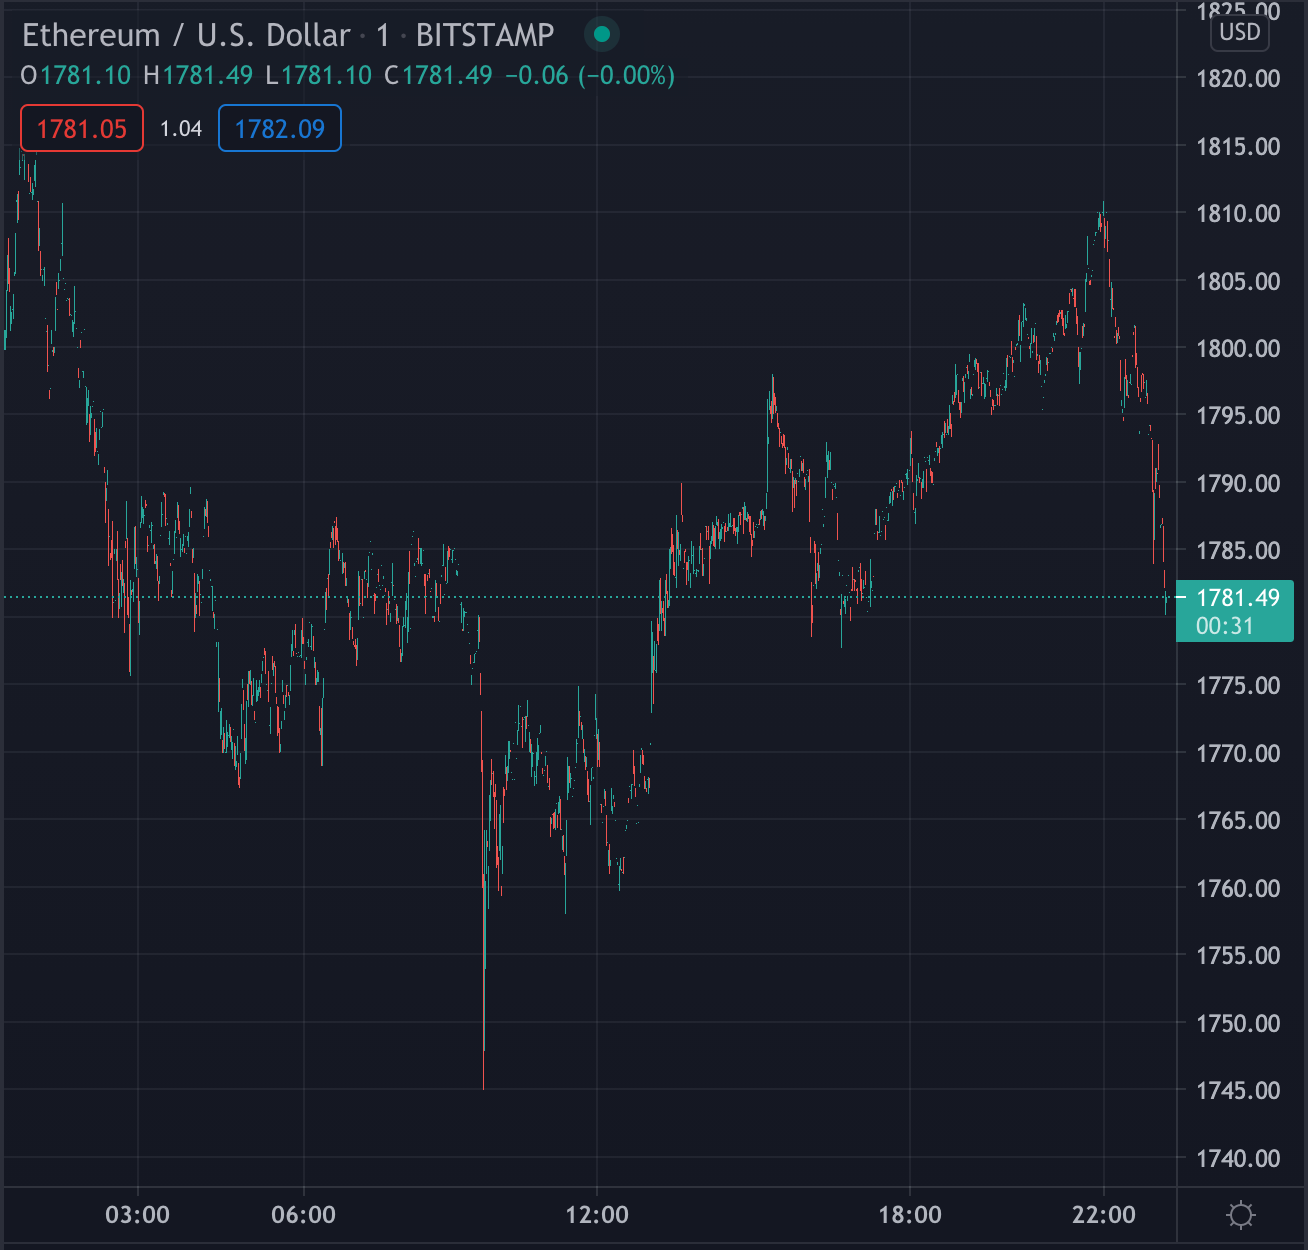Screen dimensions: 1308x1250
Task: Click the 18:00 label on time axis
Action: (x=910, y=1215)
